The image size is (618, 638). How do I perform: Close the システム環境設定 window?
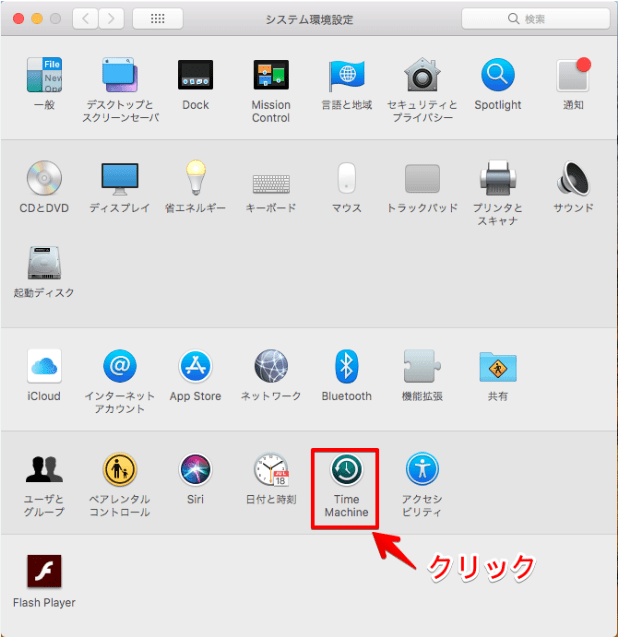(18, 19)
